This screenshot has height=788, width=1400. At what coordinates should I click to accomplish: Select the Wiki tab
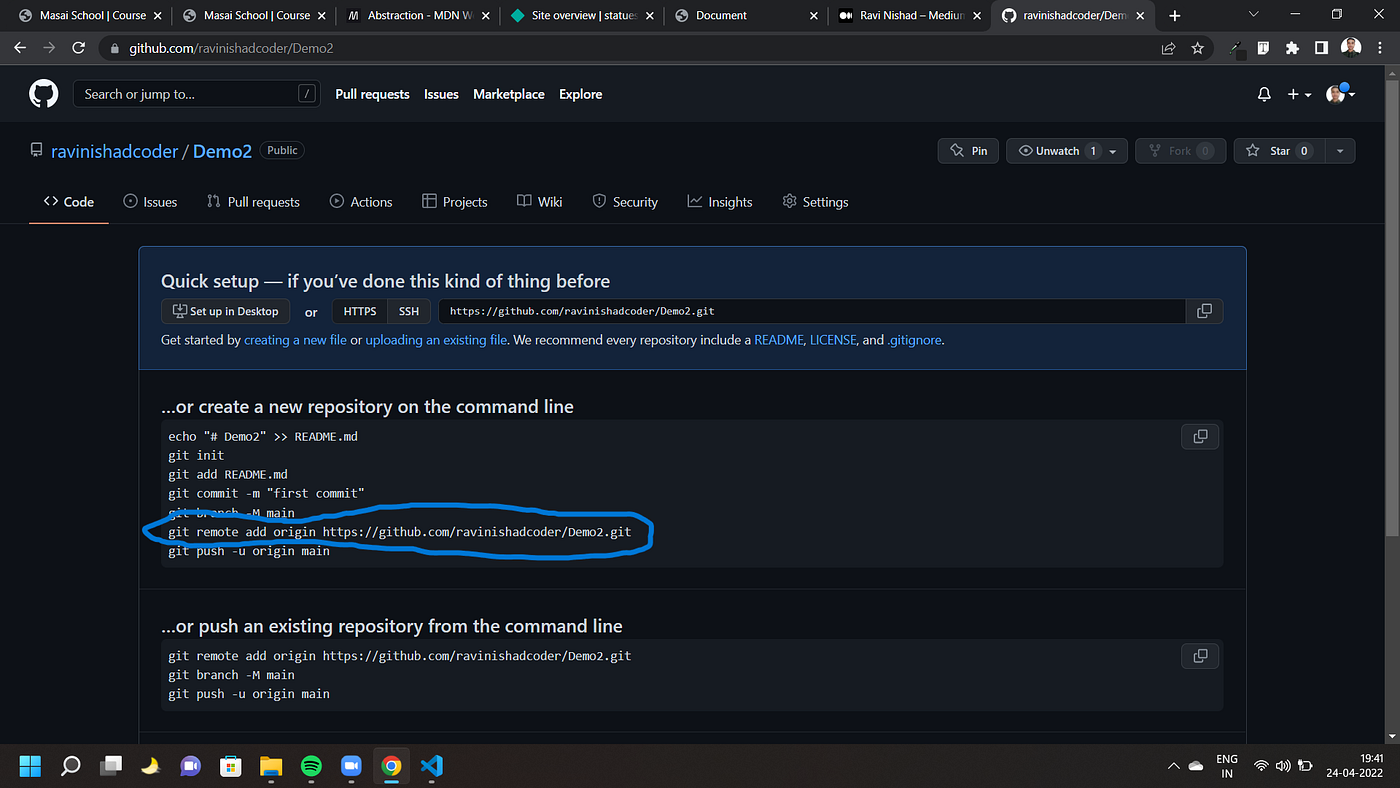[540, 201]
